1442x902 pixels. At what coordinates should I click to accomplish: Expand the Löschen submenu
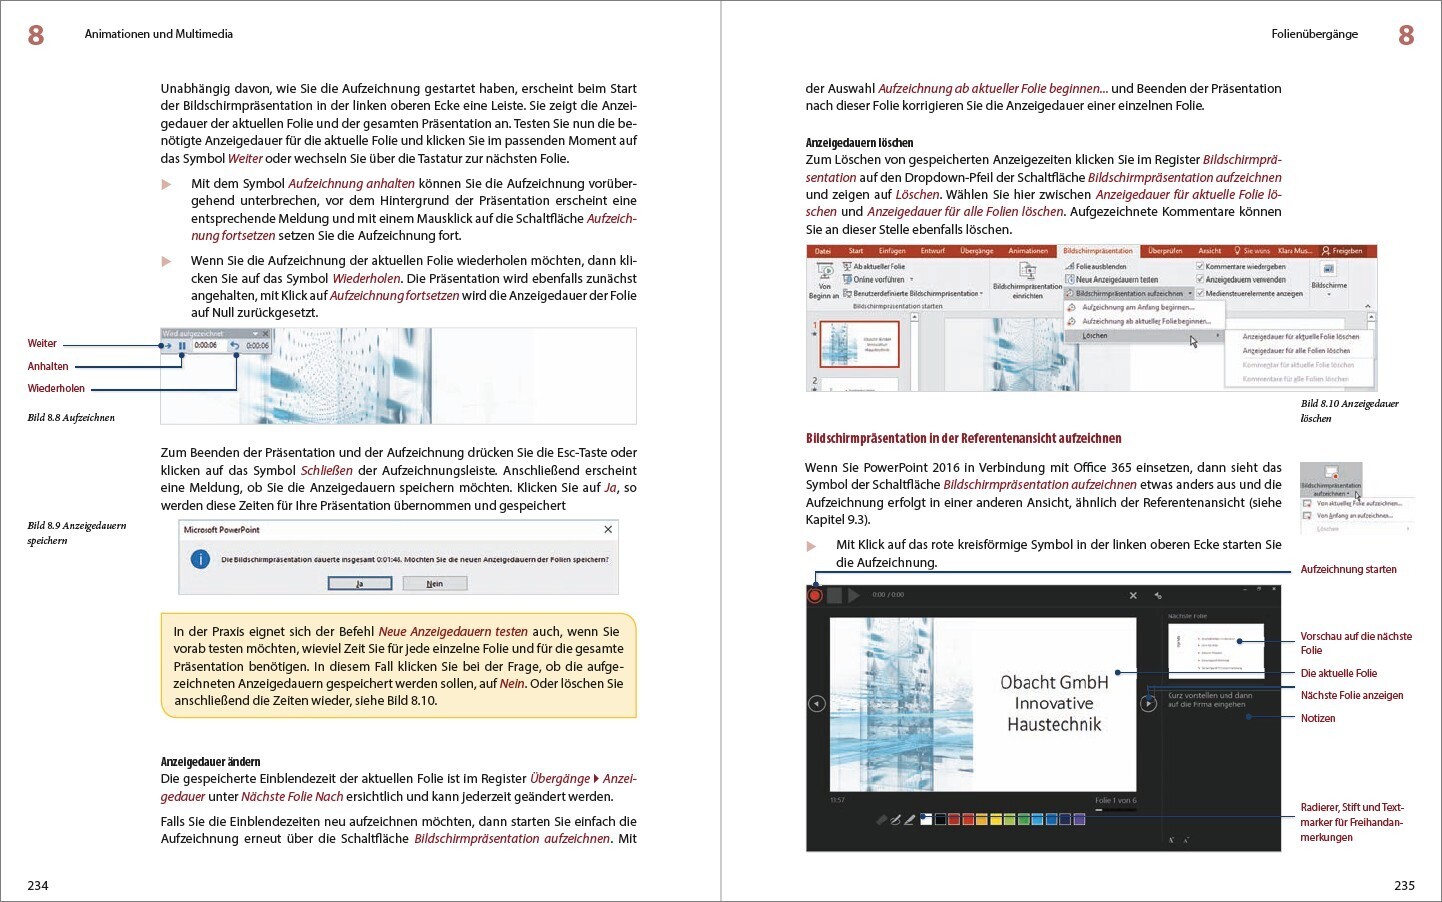[x=1145, y=336]
